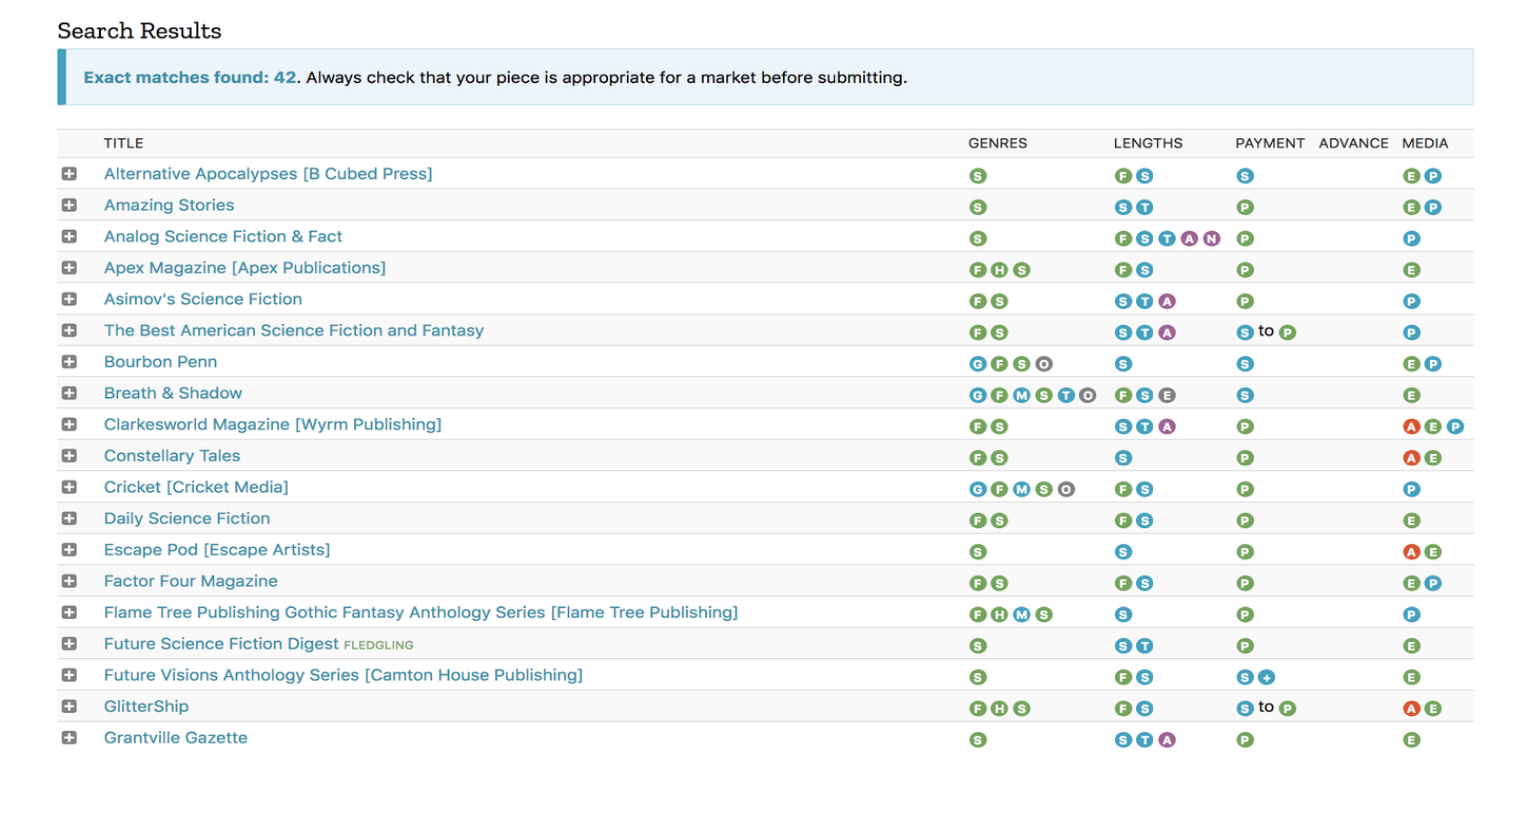Expand the Amazing Stories row
Viewport: 1528px width, 818px height.
pyautogui.click(x=69, y=205)
